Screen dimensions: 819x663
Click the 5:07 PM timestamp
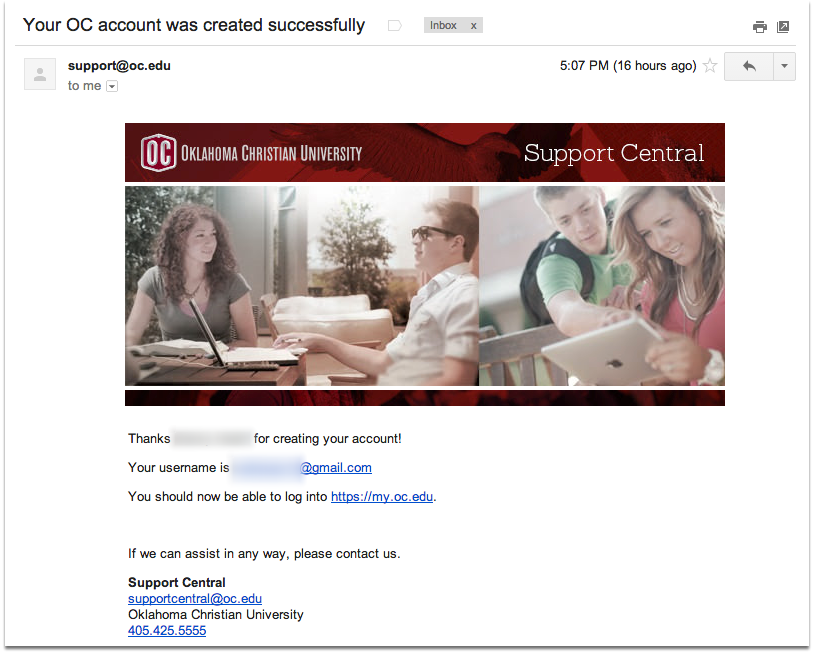pyautogui.click(x=628, y=66)
